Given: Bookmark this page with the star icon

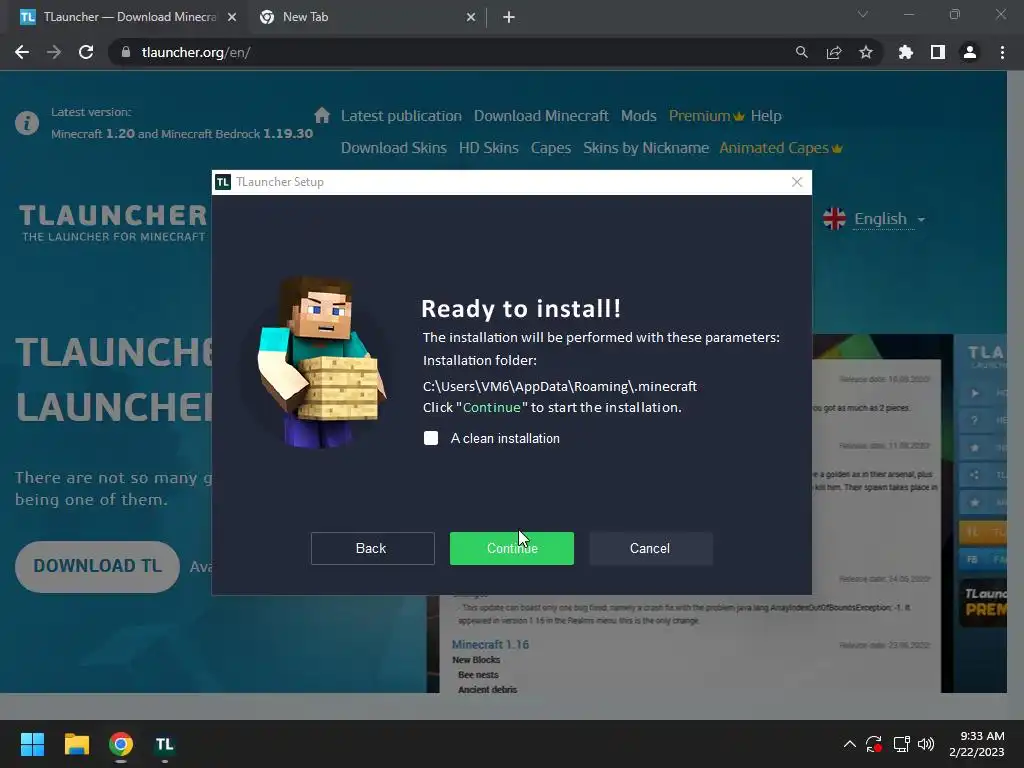Looking at the screenshot, I should [866, 52].
